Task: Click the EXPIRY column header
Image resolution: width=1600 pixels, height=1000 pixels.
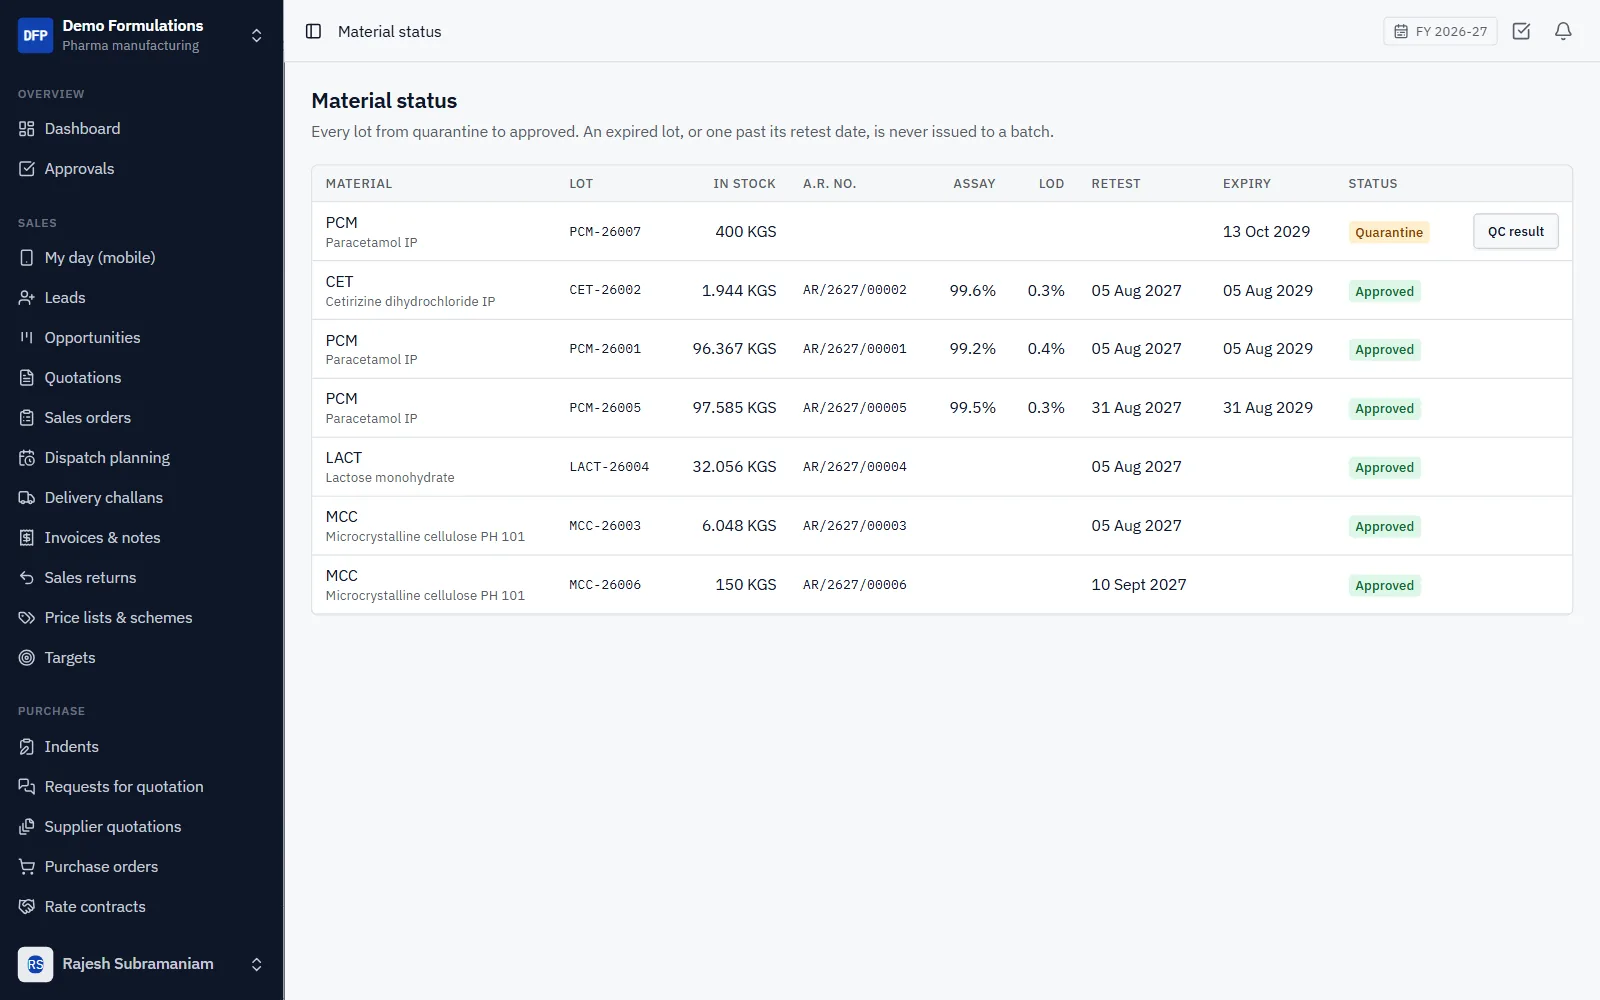Action: point(1246,184)
